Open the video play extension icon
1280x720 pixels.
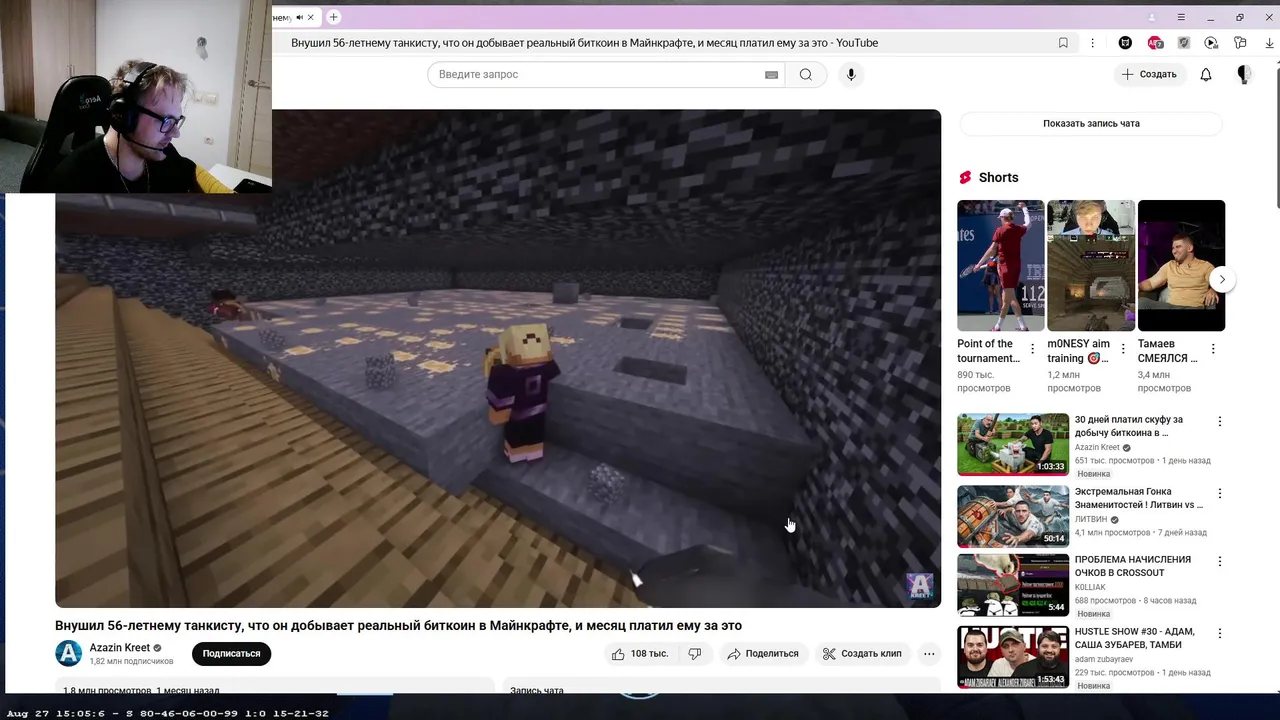[x=1211, y=43]
